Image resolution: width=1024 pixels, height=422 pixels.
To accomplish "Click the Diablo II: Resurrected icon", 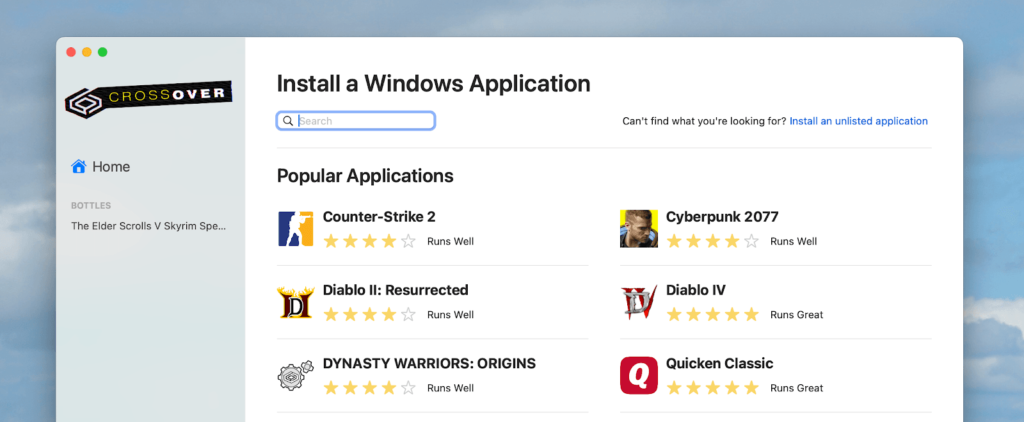I will pos(296,302).
